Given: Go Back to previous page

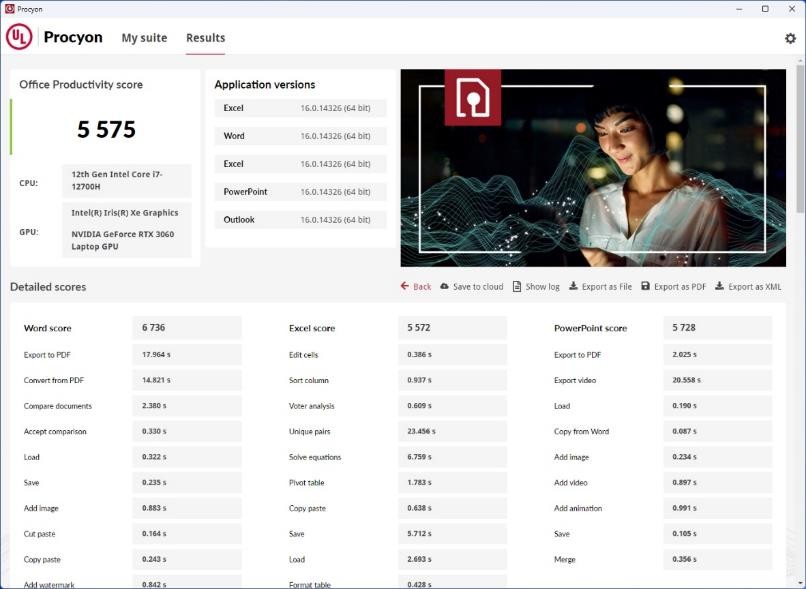Looking at the screenshot, I should 422,287.
